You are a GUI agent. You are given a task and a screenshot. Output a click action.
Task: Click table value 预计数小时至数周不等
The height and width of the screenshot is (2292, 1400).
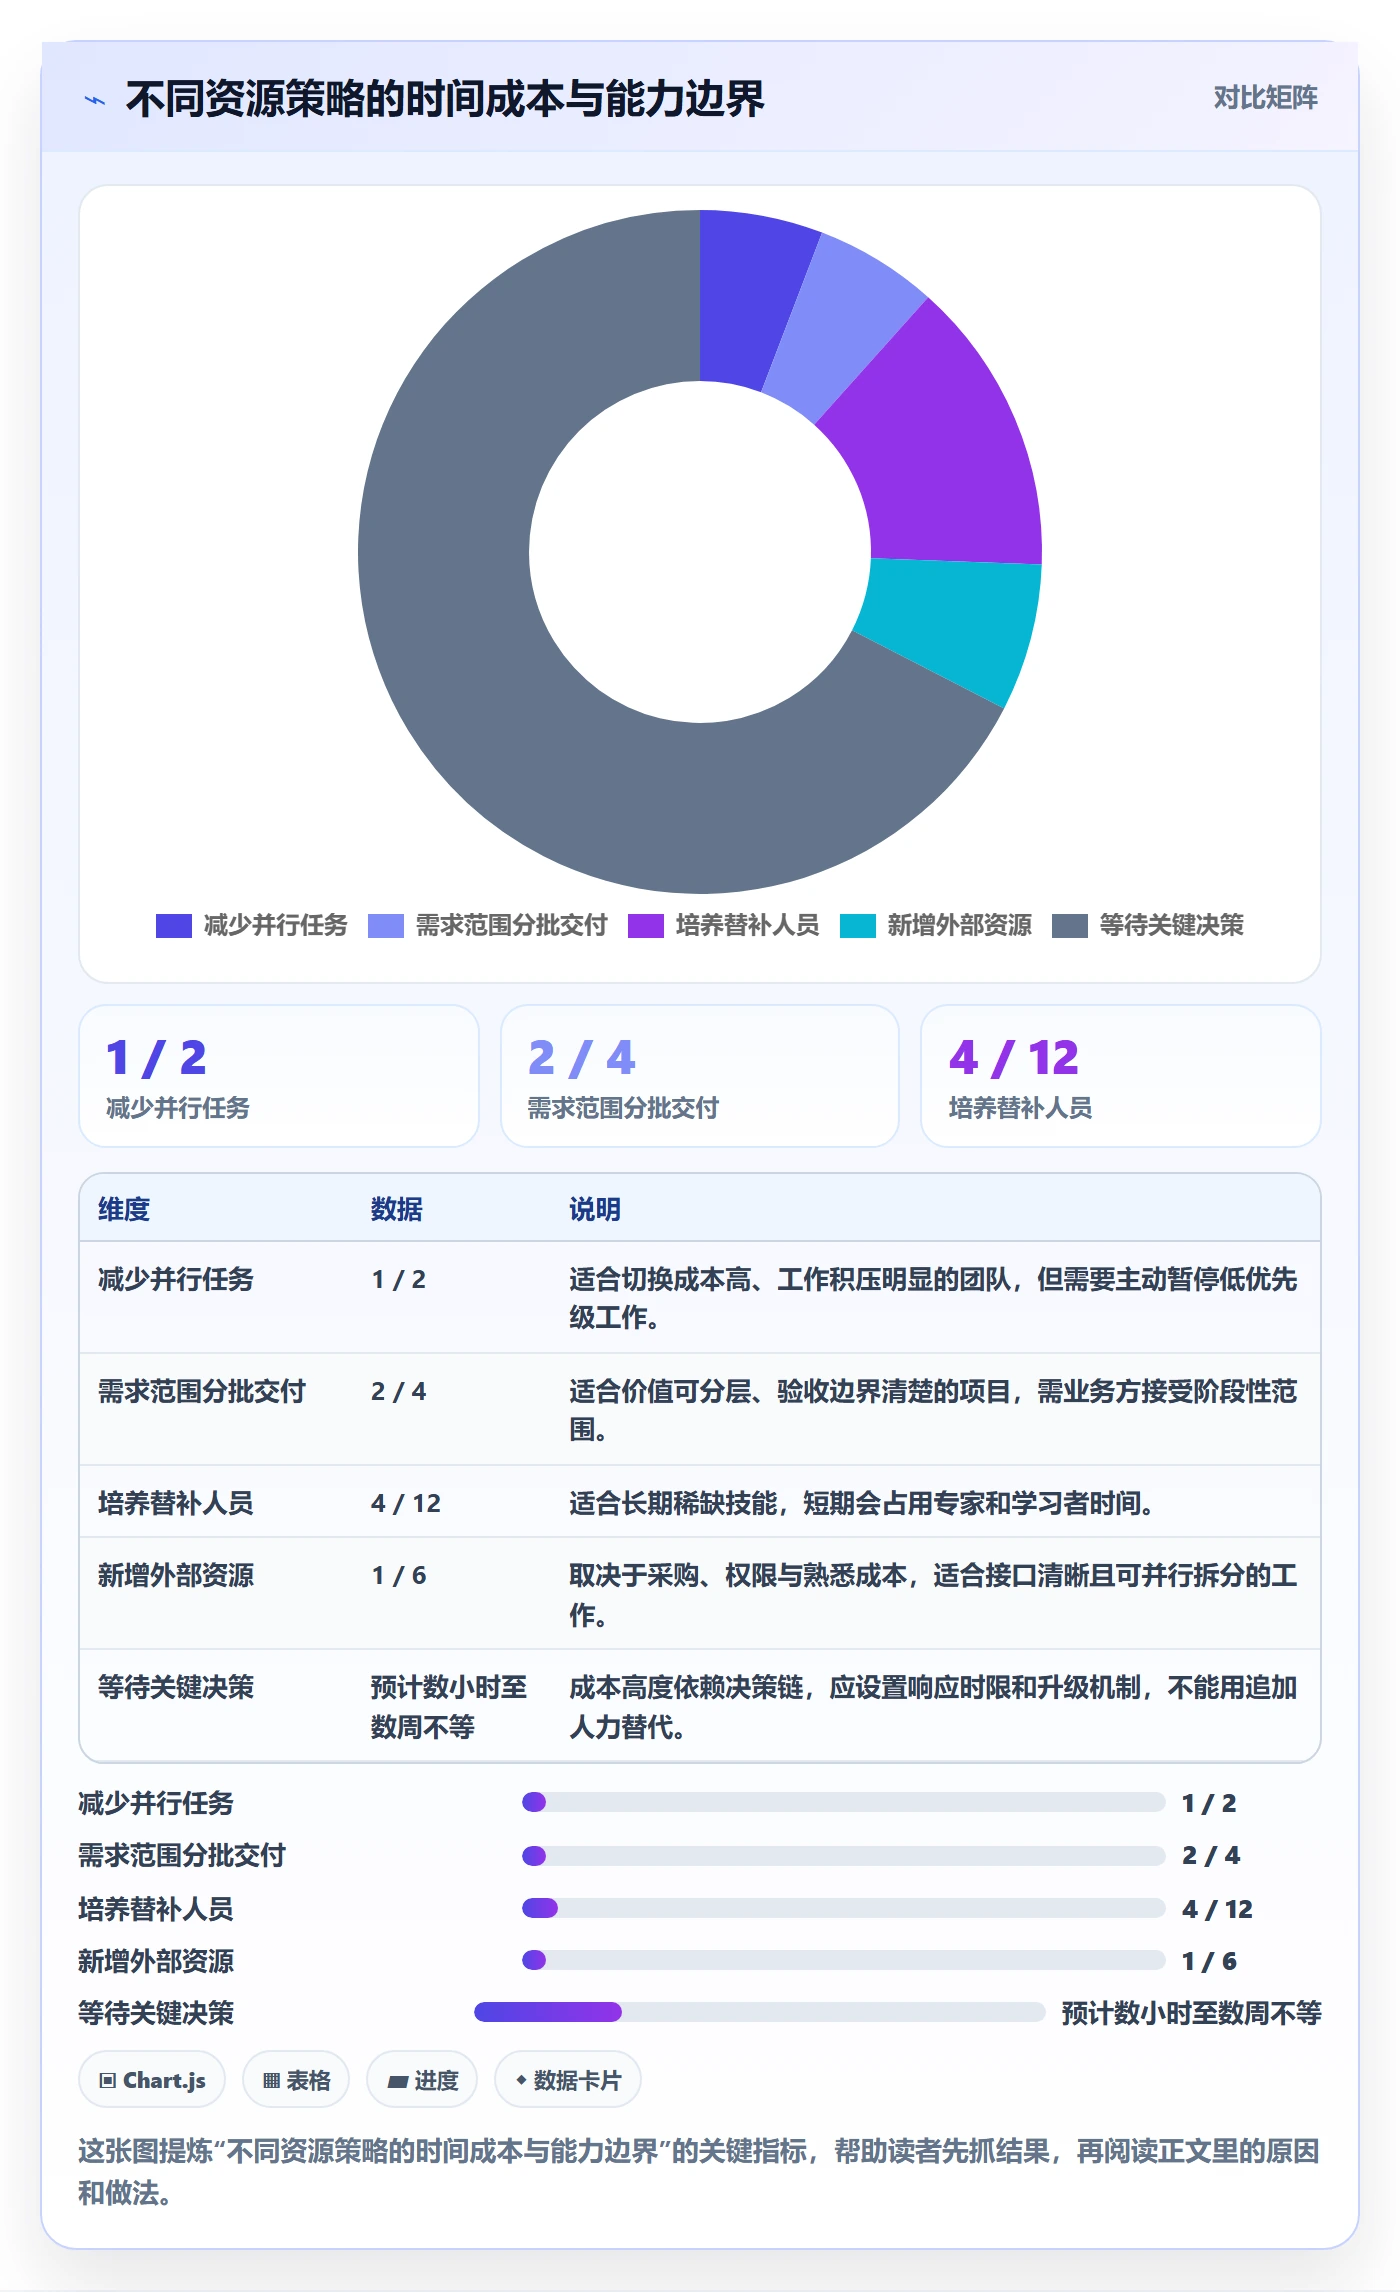click(x=449, y=1707)
